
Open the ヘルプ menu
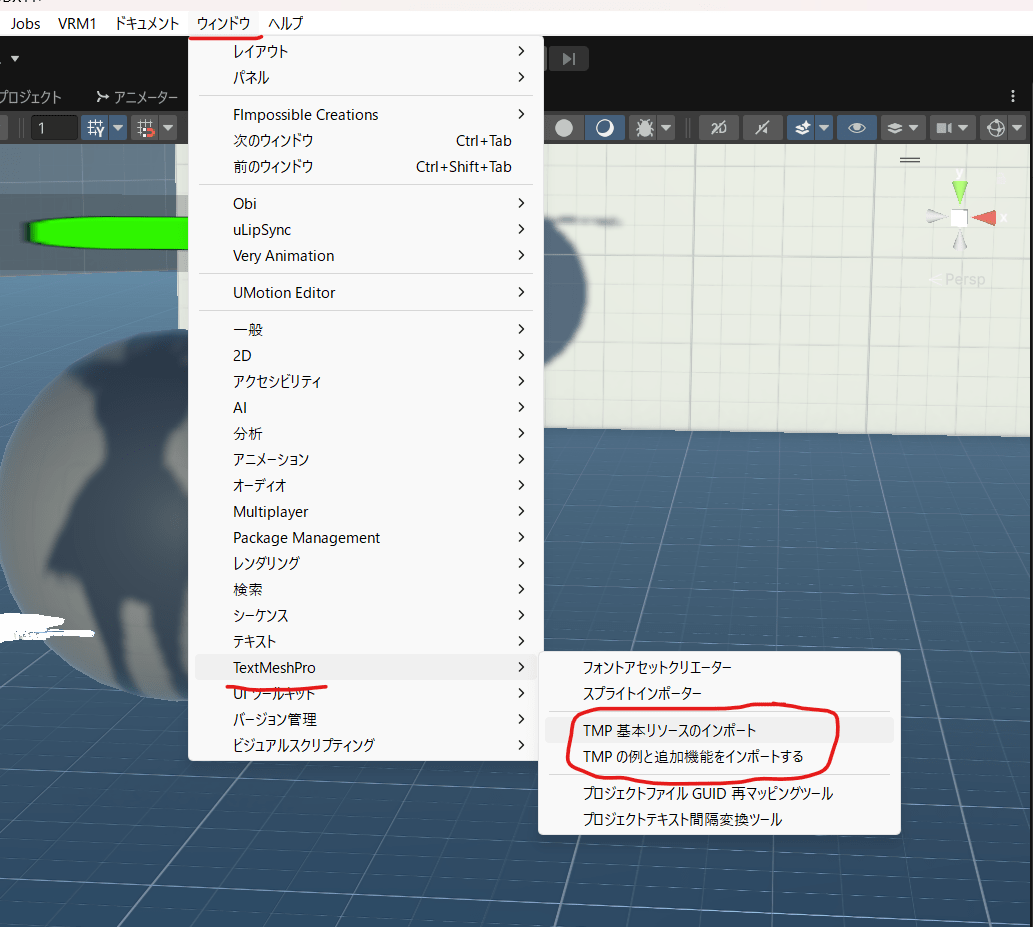point(286,23)
